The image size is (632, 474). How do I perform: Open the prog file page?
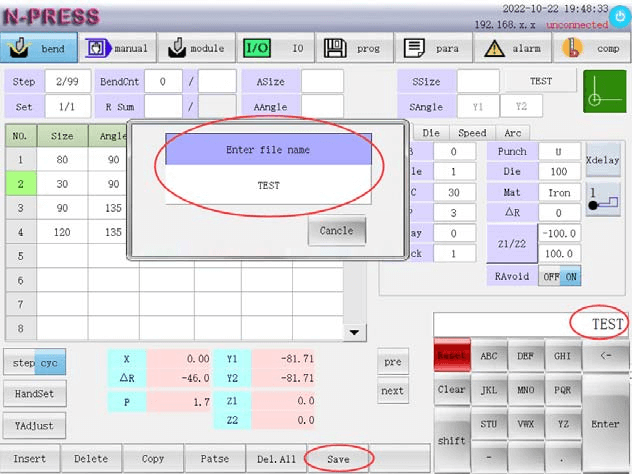click(x=354, y=48)
